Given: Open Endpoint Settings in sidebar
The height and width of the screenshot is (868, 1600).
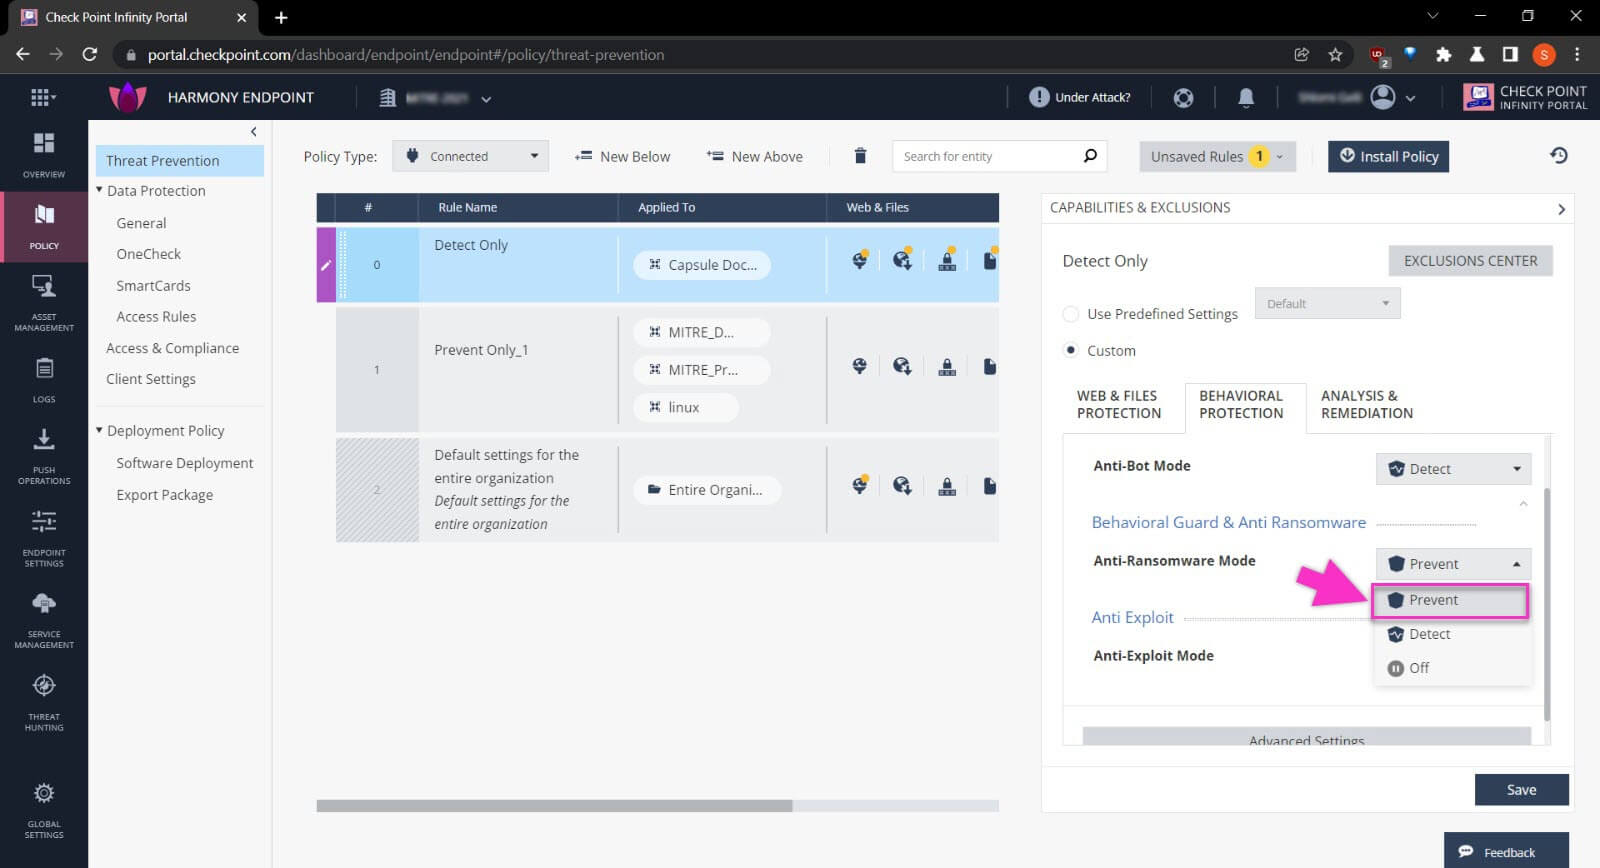Looking at the screenshot, I should pos(44,538).
